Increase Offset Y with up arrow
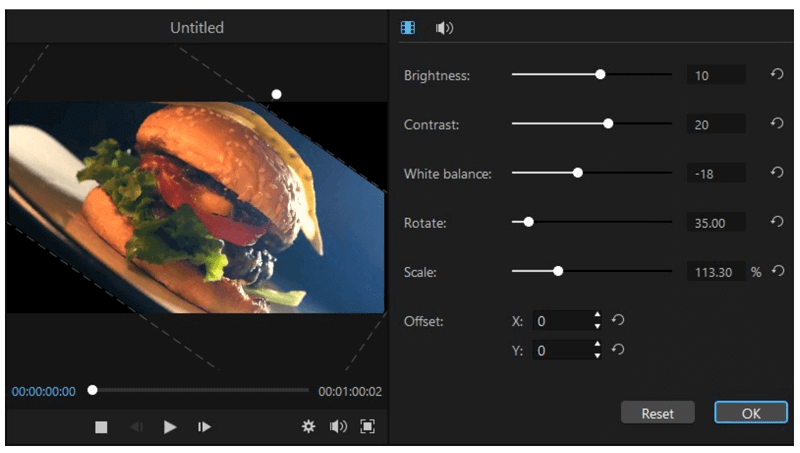 (597, 345)
